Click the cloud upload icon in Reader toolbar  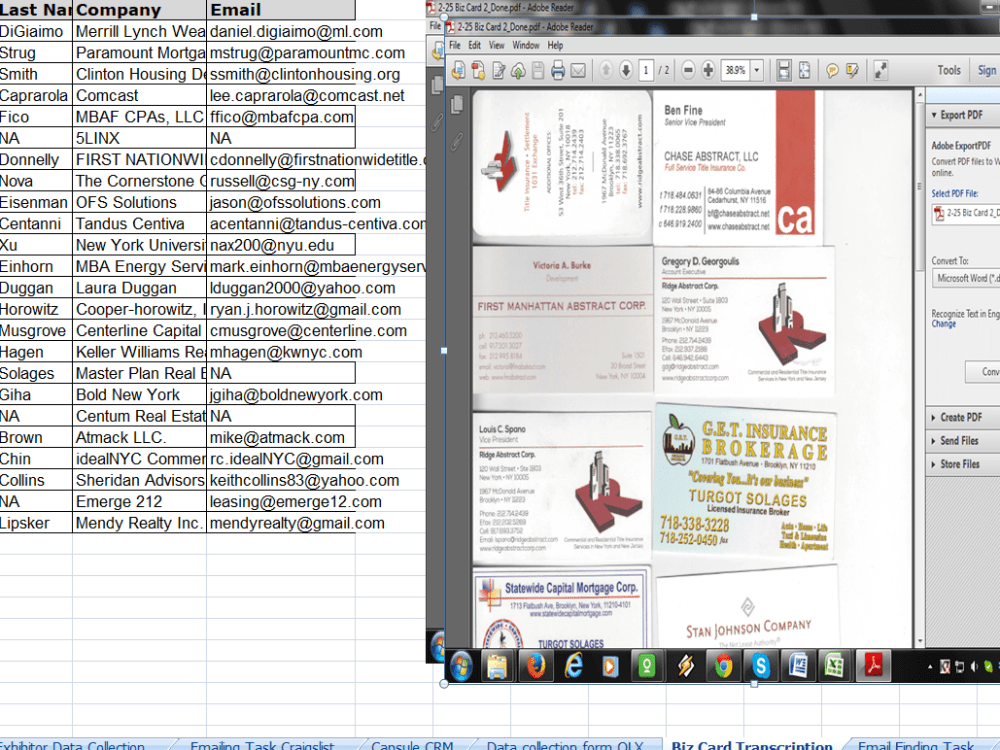point(518,70)
